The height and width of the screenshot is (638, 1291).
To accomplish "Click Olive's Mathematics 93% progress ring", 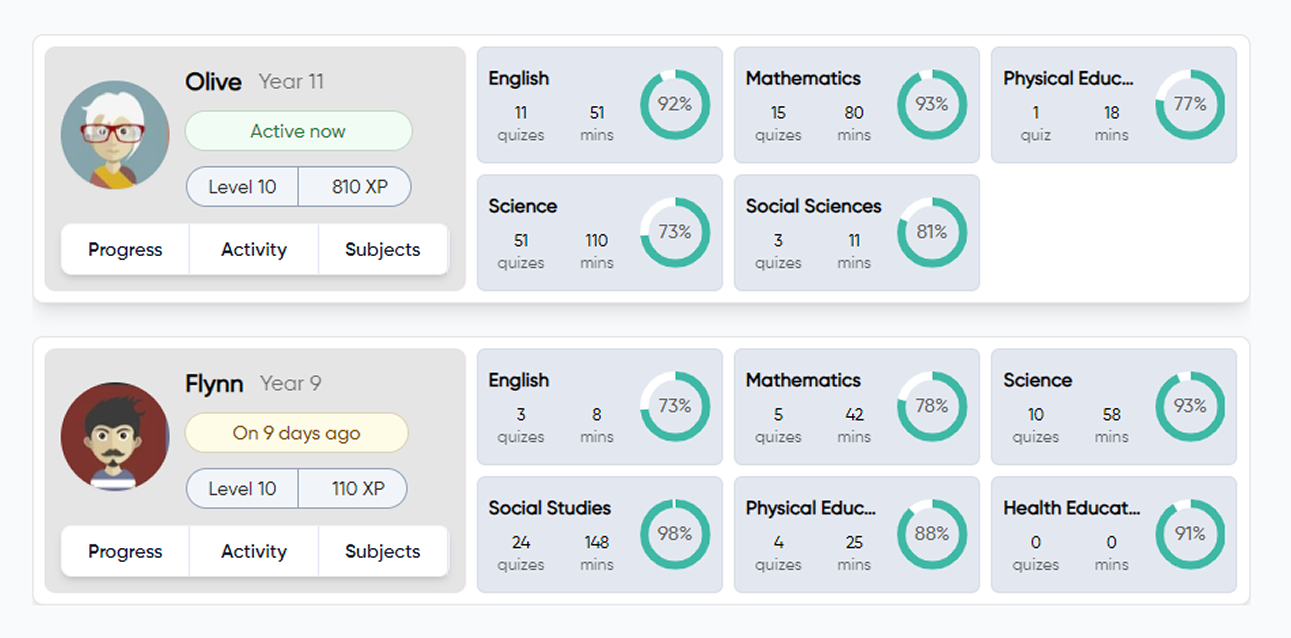I will (932, 104).
